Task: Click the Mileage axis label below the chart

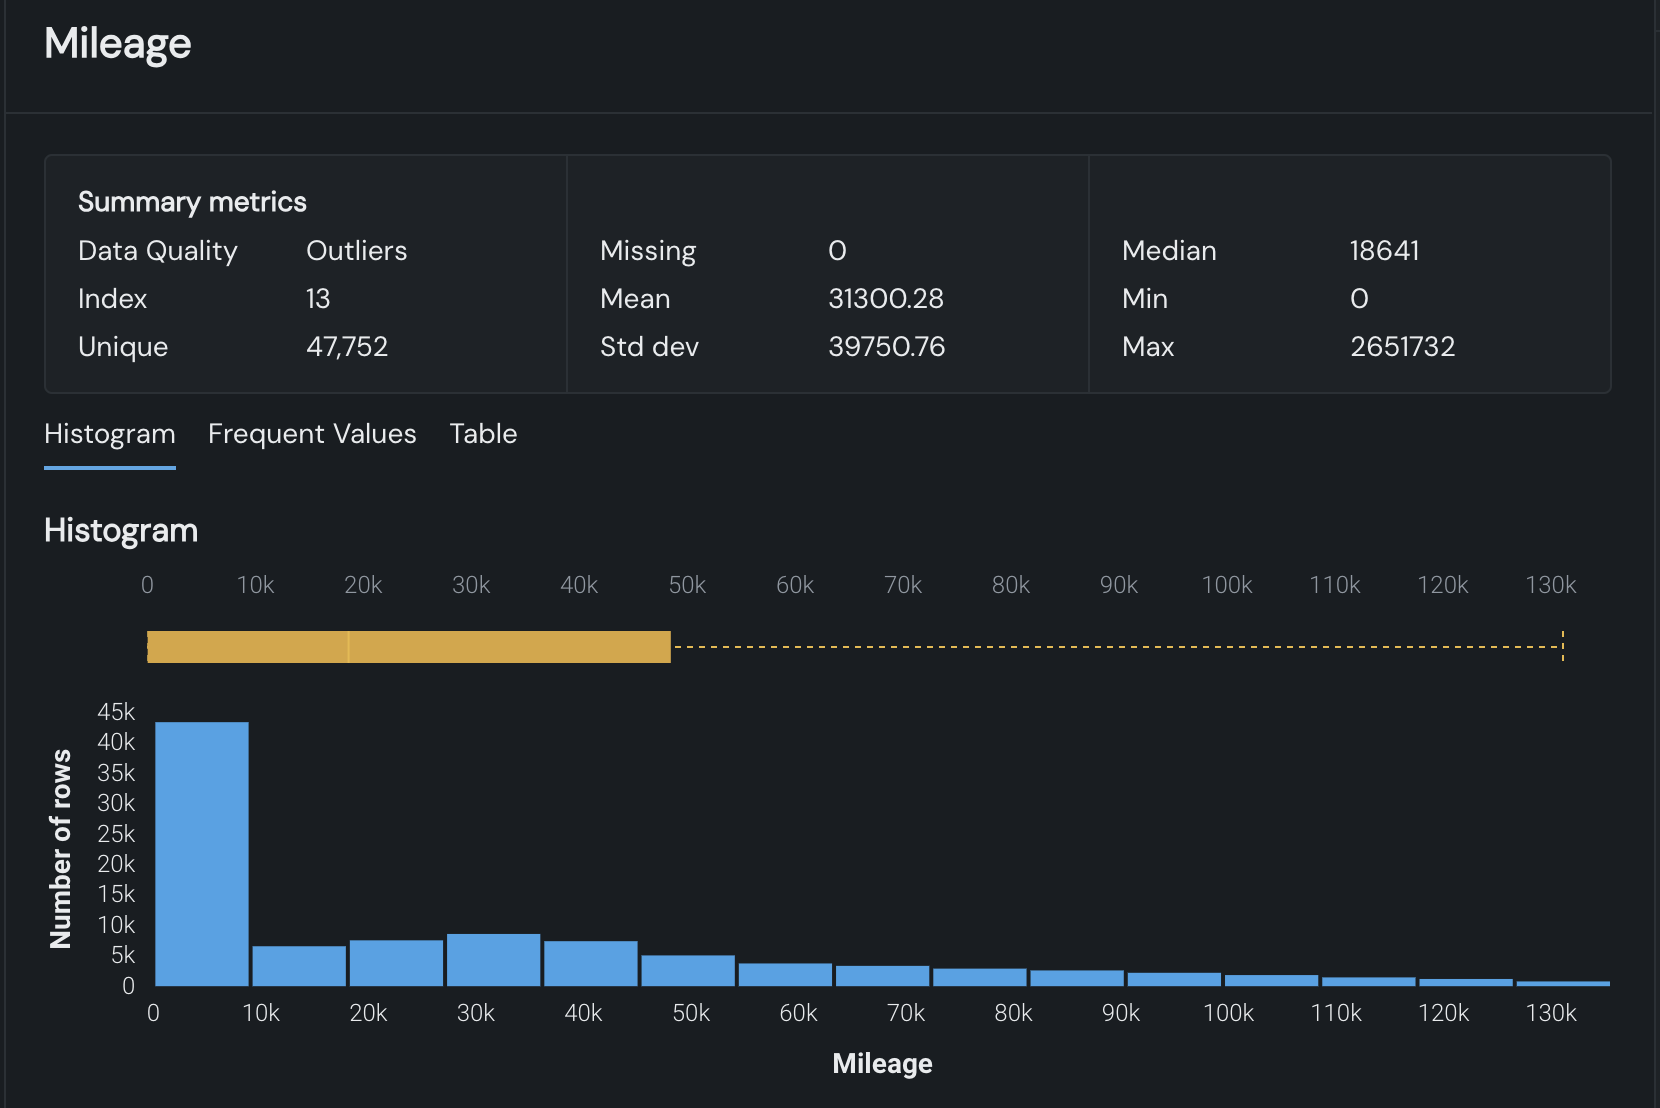Action: pyautogui.click(x=882, y=1064)
